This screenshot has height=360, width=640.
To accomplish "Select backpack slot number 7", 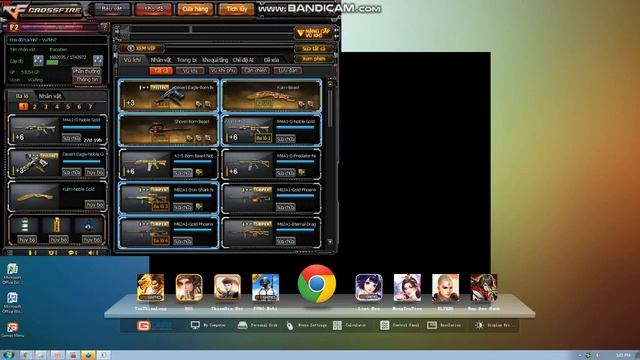I will (90, 107).
